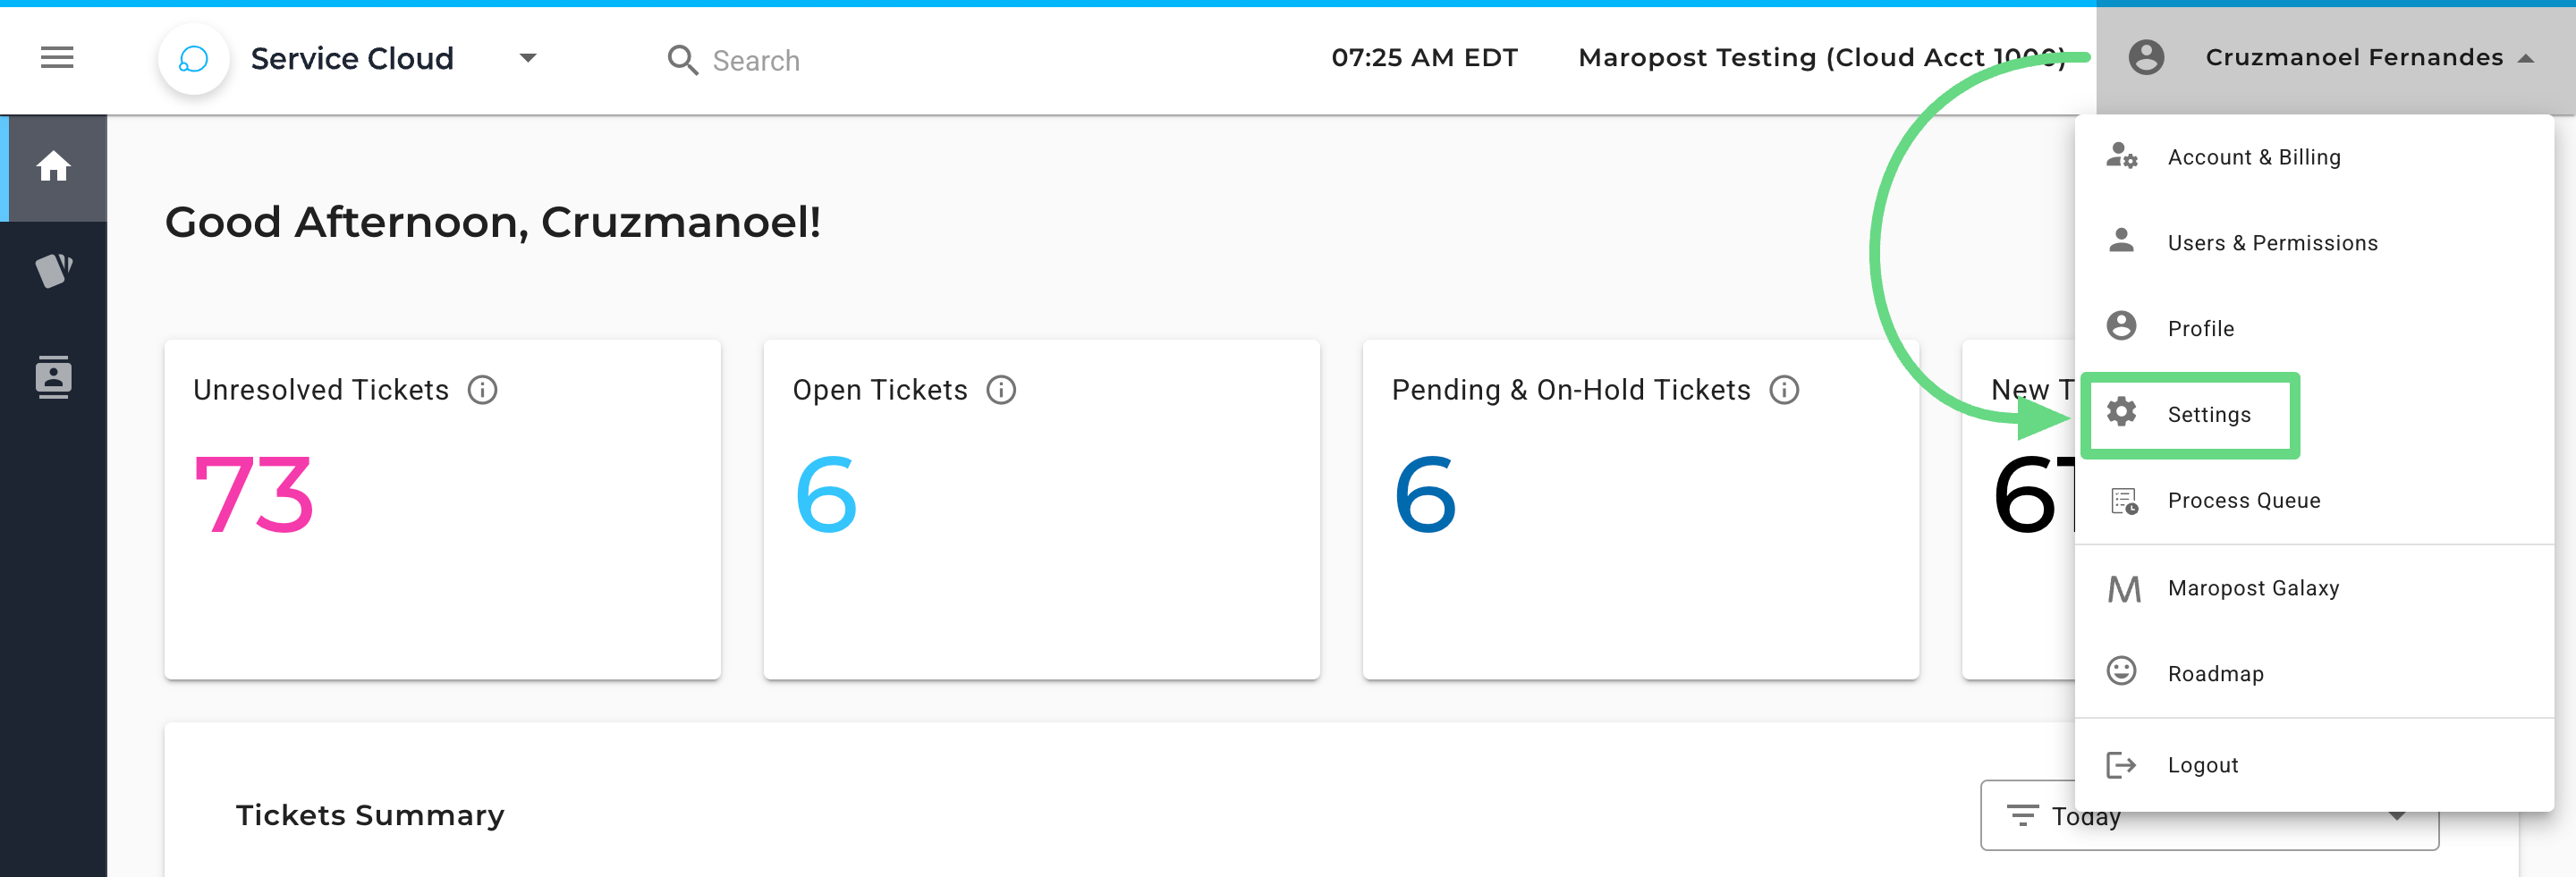2576x877 pixels.
Task: Expand the Service Cloud app switcher arrow
Action: coord(528,58)
